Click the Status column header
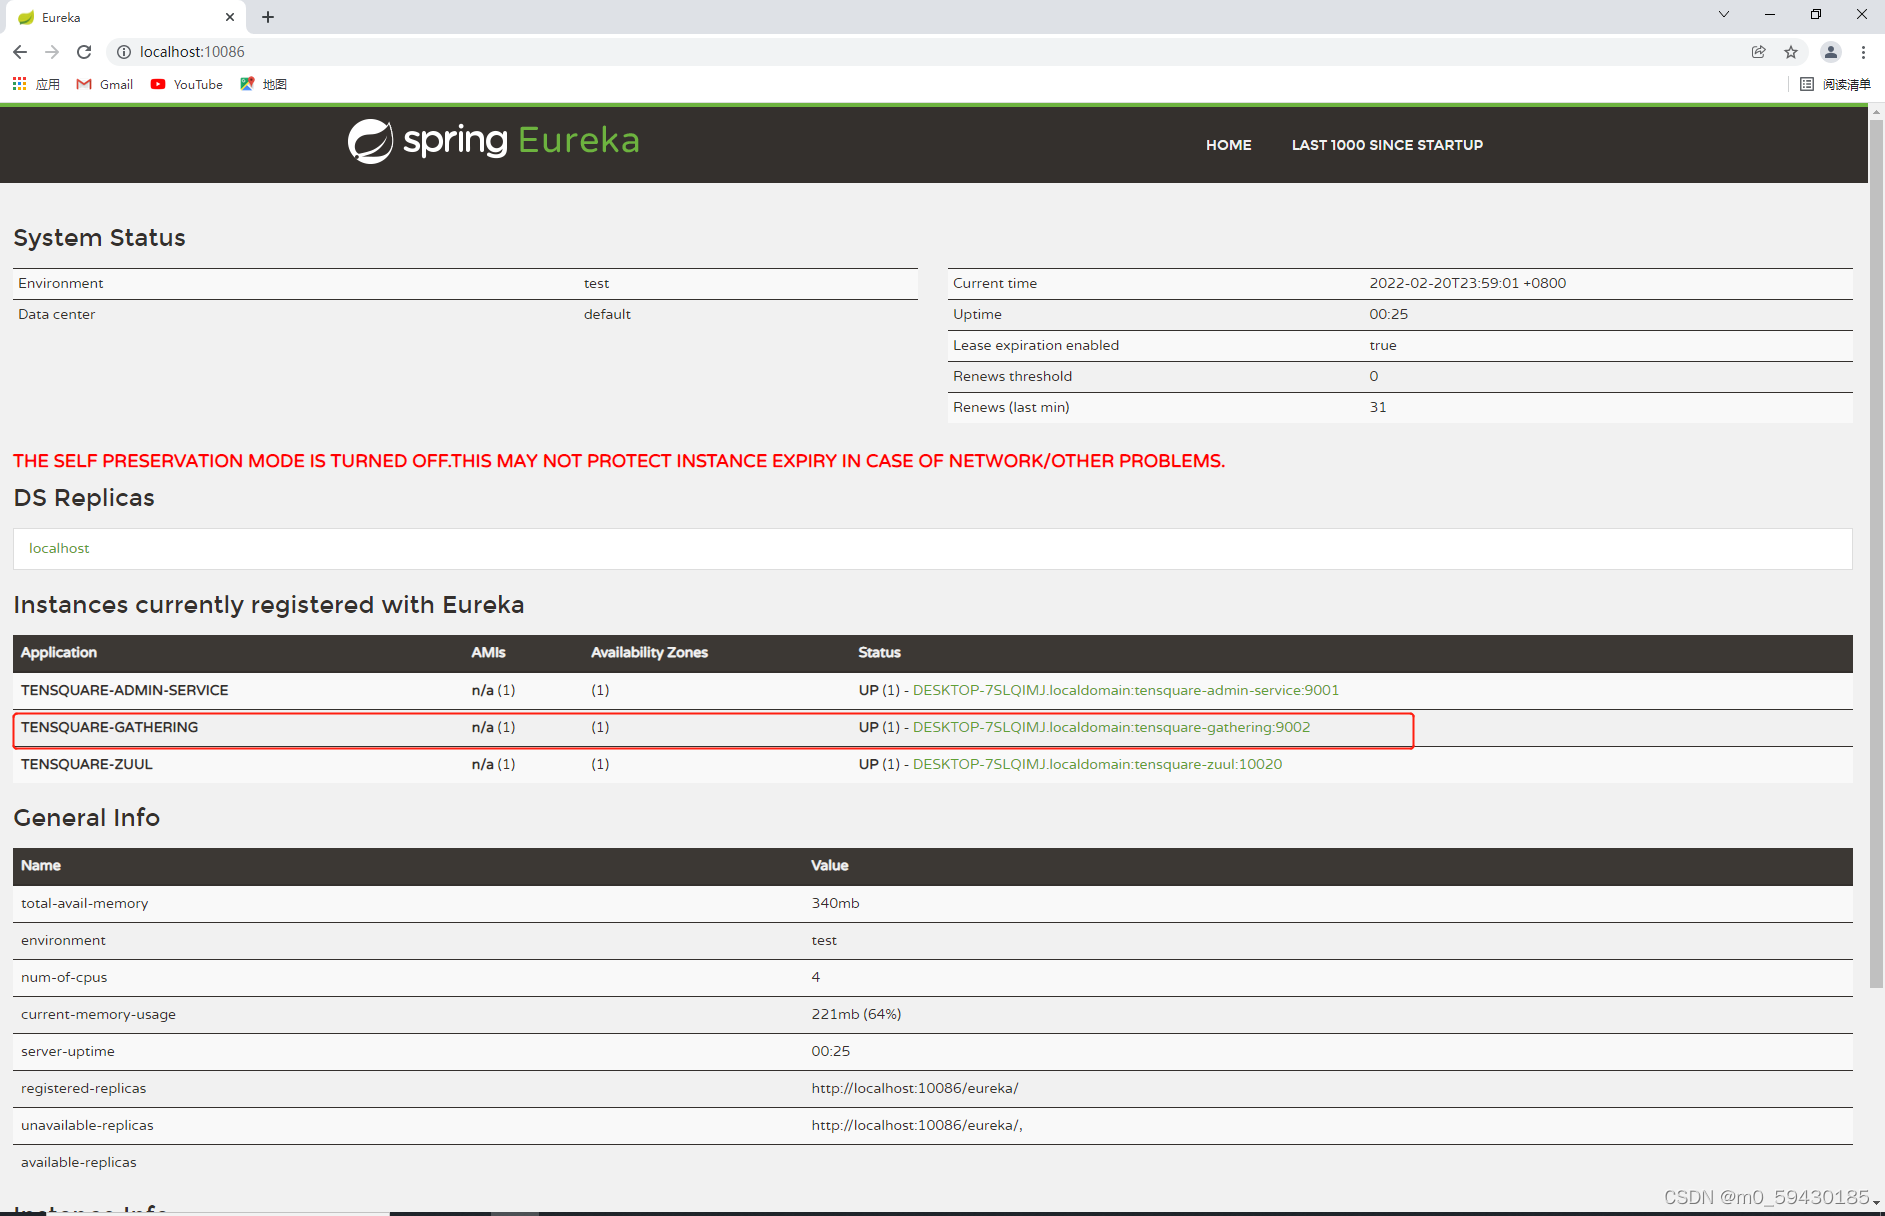Image resolution: width=1885 pixels, height=1216 pixels. 879,652
